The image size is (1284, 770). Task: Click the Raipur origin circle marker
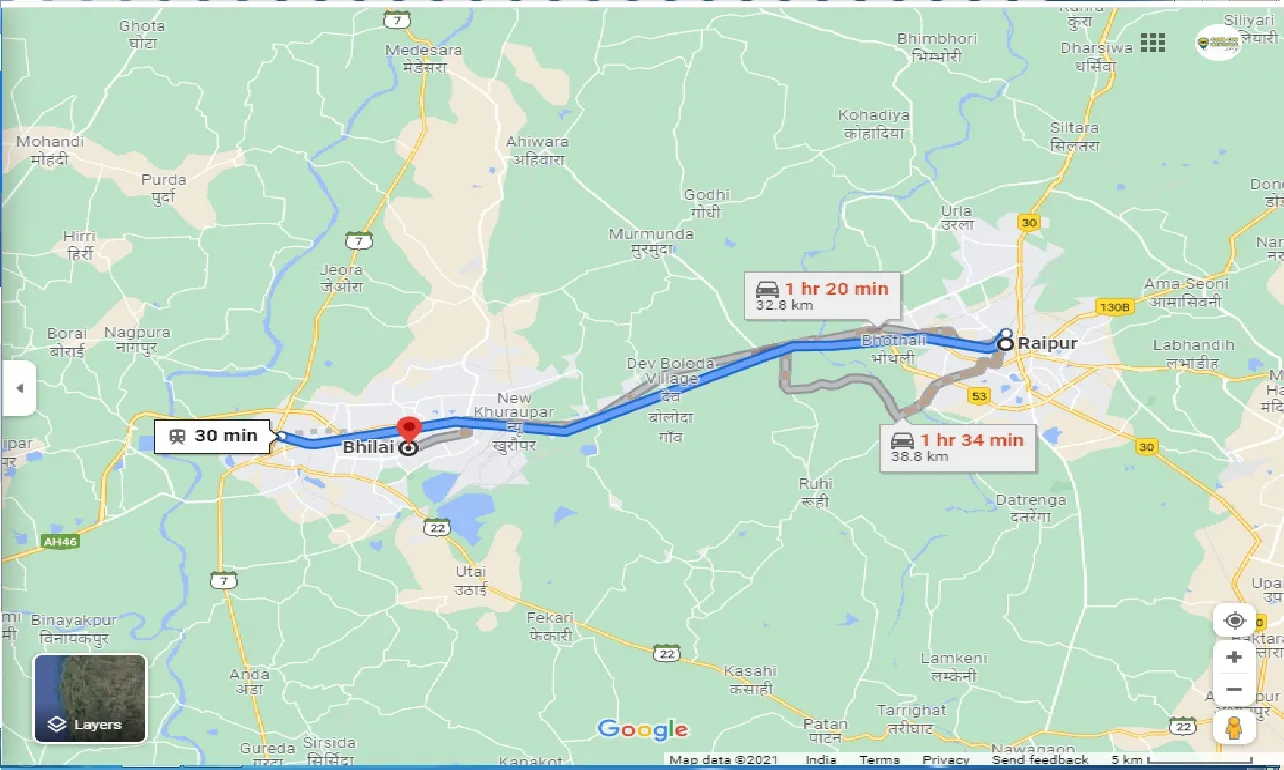point(1004,340)
